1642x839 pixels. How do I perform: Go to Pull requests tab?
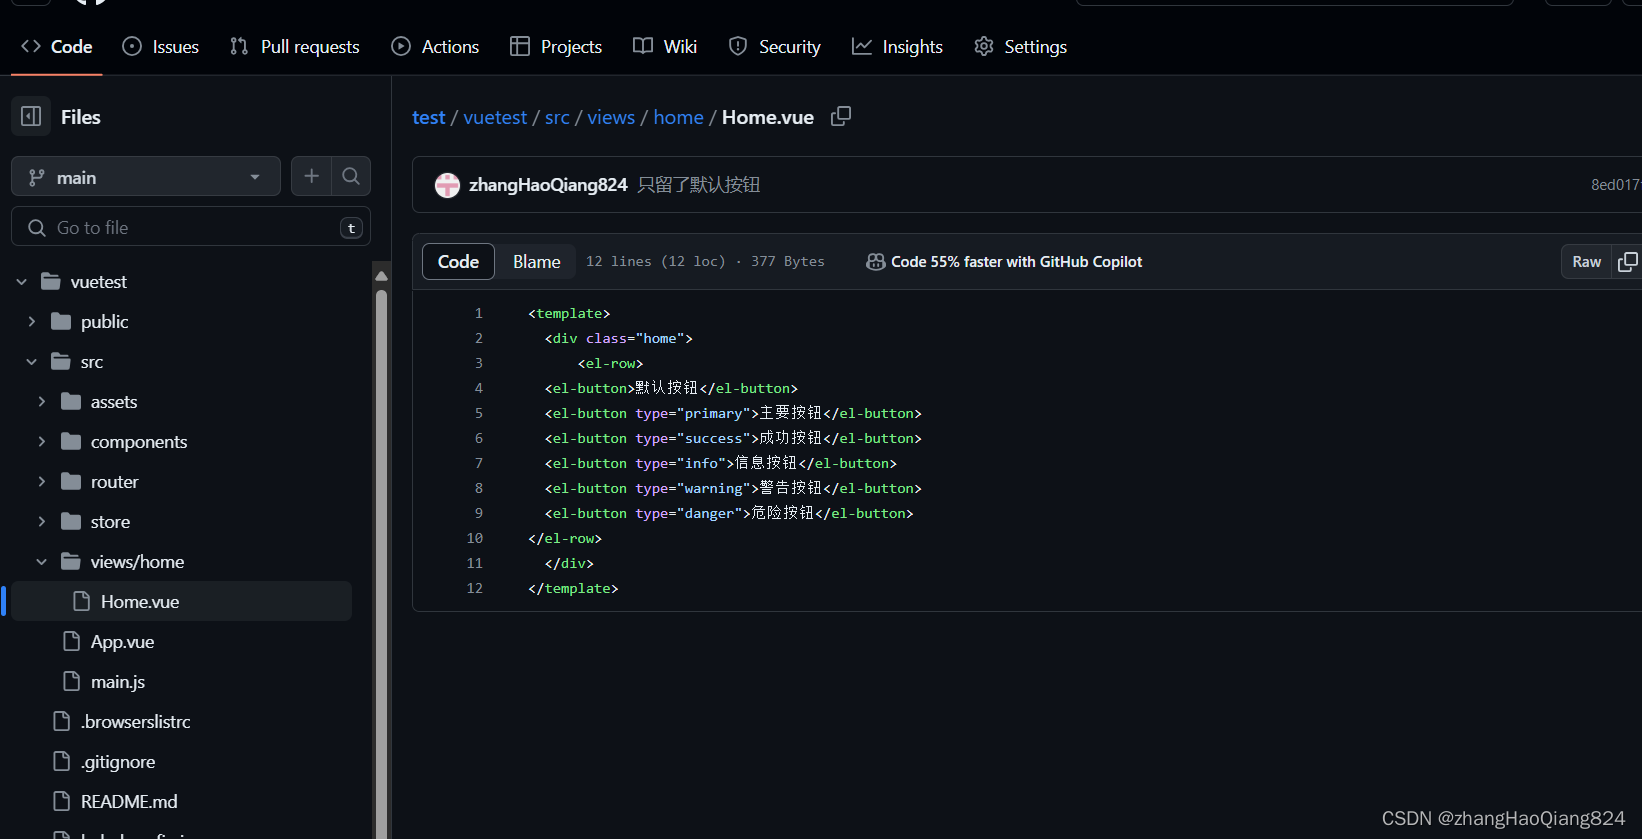click(x=294, y=47)
